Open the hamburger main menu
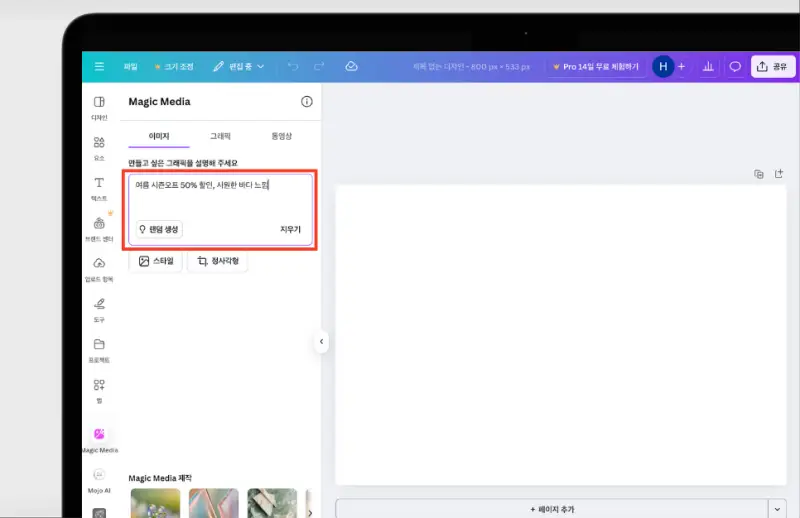Screen dimensions: 800x518 (x=99, y=66)
